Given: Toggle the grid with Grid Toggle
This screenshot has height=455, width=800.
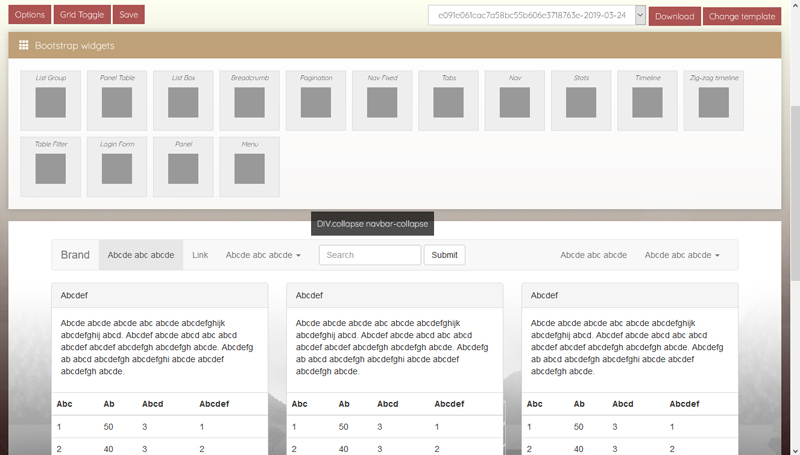Looking at the screenshot, I should (x=80, y=15).
